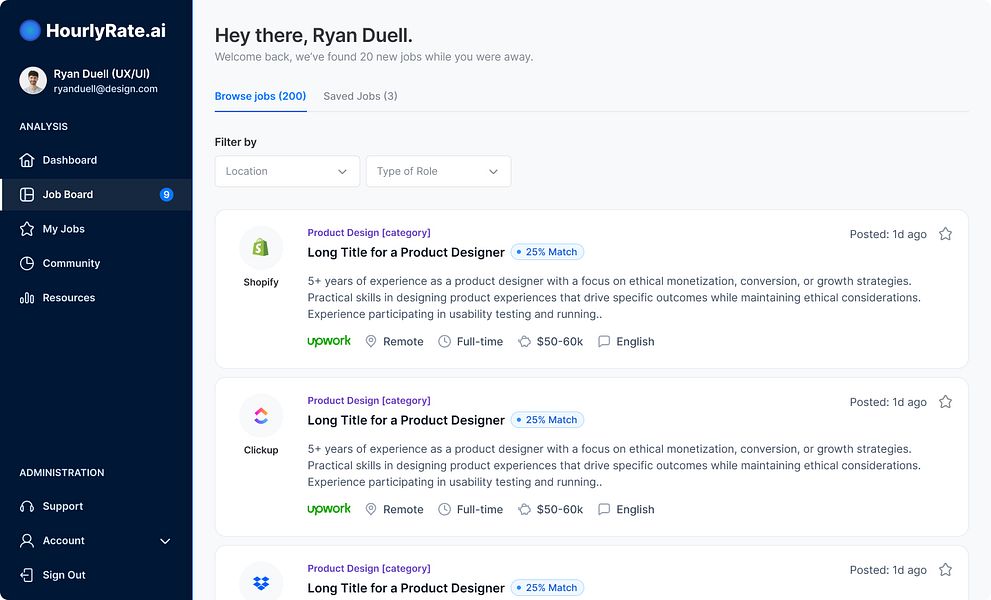Click the Clickup company logo
The height and width of the screenshot is (600, 991).
click(x=261, y=415)
